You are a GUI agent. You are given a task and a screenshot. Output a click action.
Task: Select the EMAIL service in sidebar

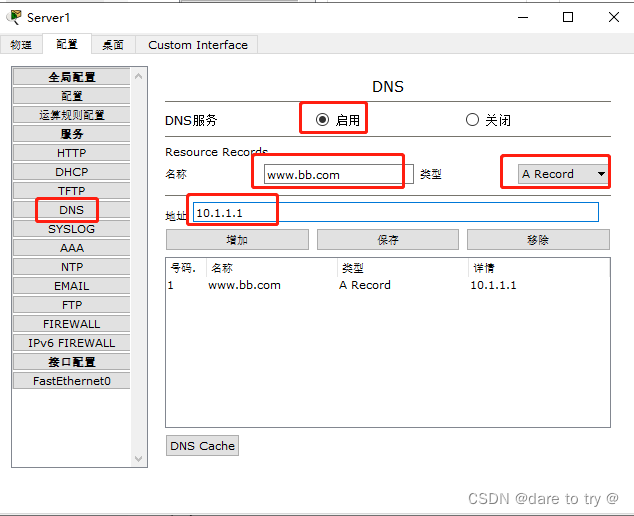[x=72, y=286]
